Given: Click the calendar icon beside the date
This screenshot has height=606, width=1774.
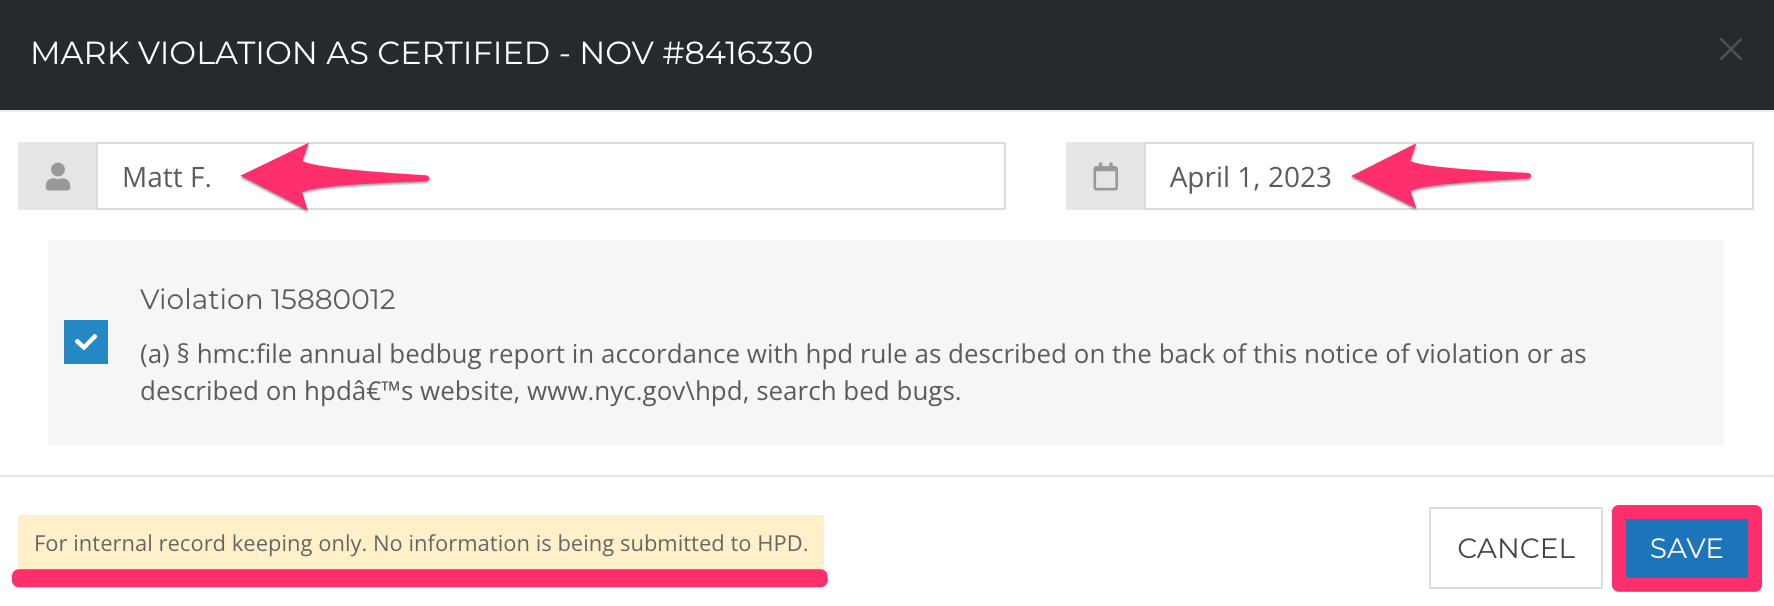Looking at the screenshot, I should click(x=1105, y=177).
